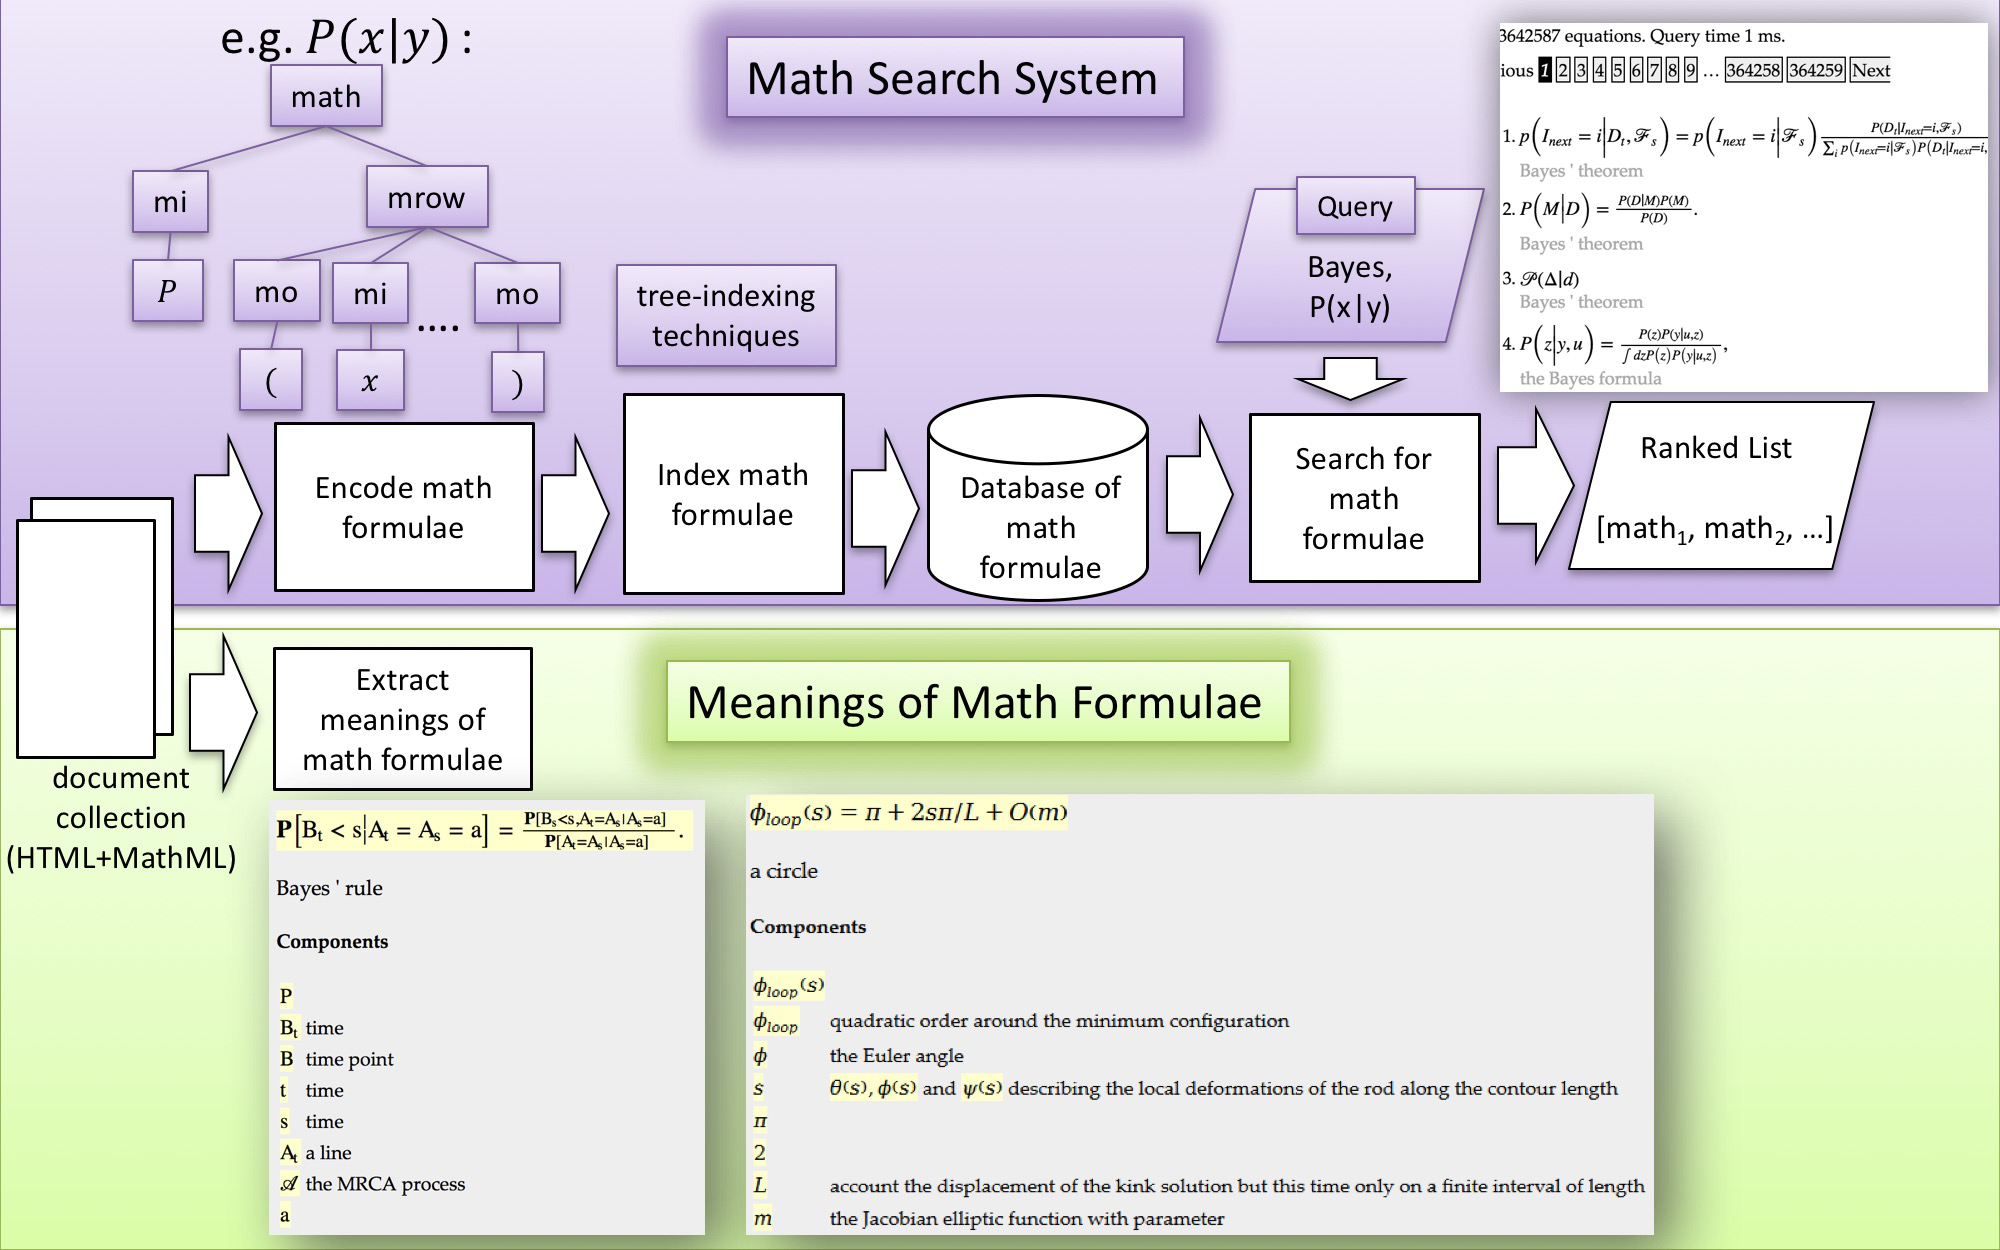The height and width of the screenshot is (1250, 2000).
Task: Click highlighted formula φ_loop(s) = π + 2sπ/L + O(m)
Action: 909,813
